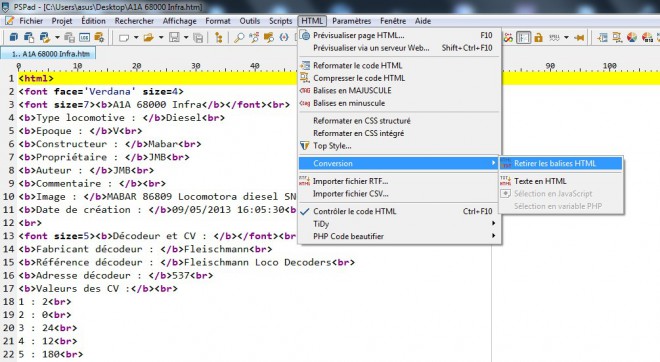Click the Save file floppy disk icon

(x=174, y=37)
